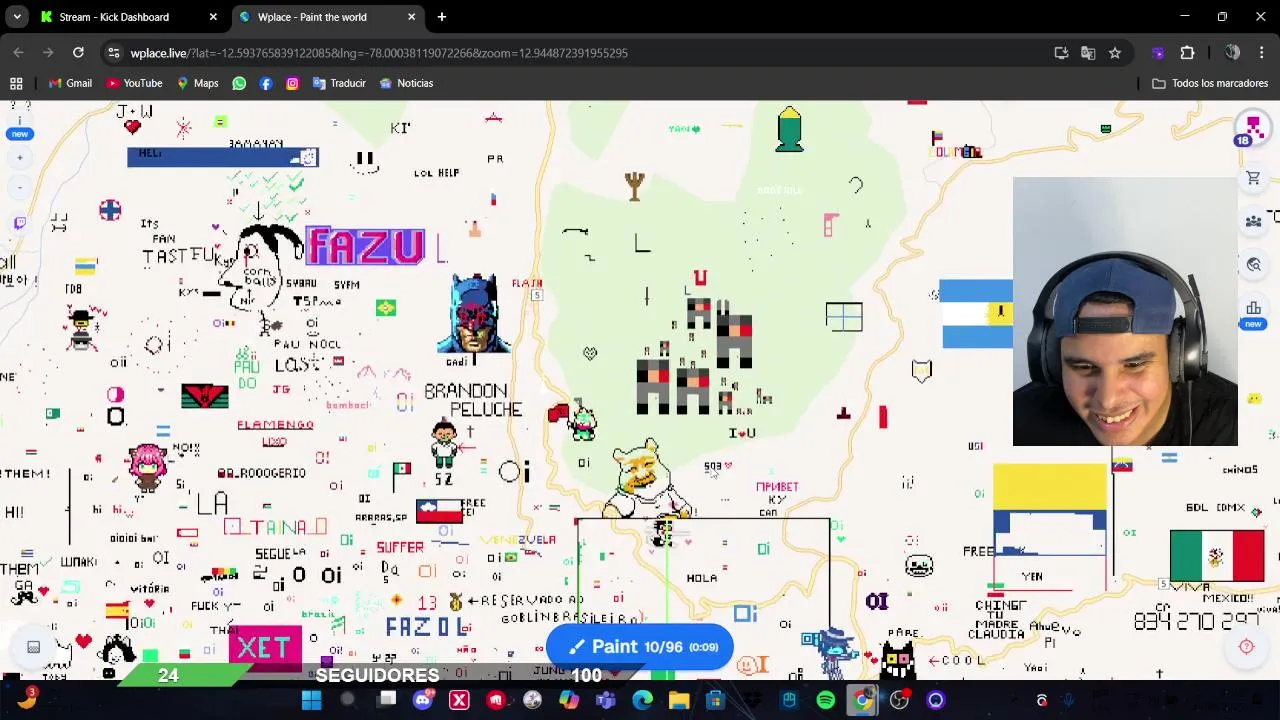Close the Wplace tab

click(x=411, y=17)
